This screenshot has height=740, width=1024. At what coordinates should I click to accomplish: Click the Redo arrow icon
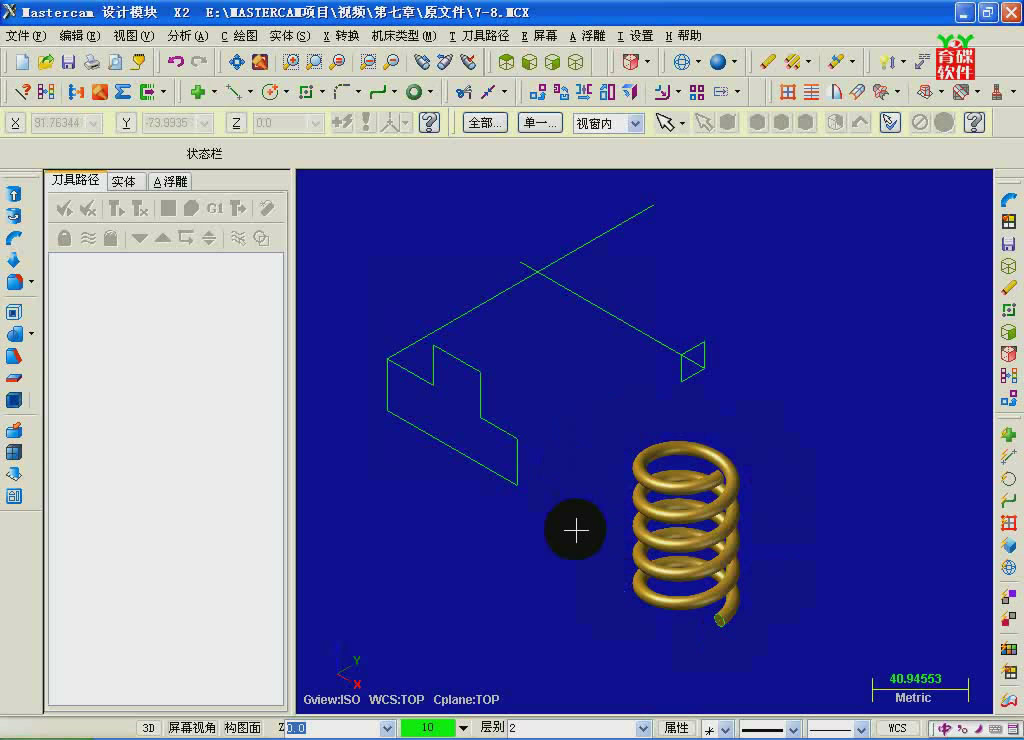point(199,62)
